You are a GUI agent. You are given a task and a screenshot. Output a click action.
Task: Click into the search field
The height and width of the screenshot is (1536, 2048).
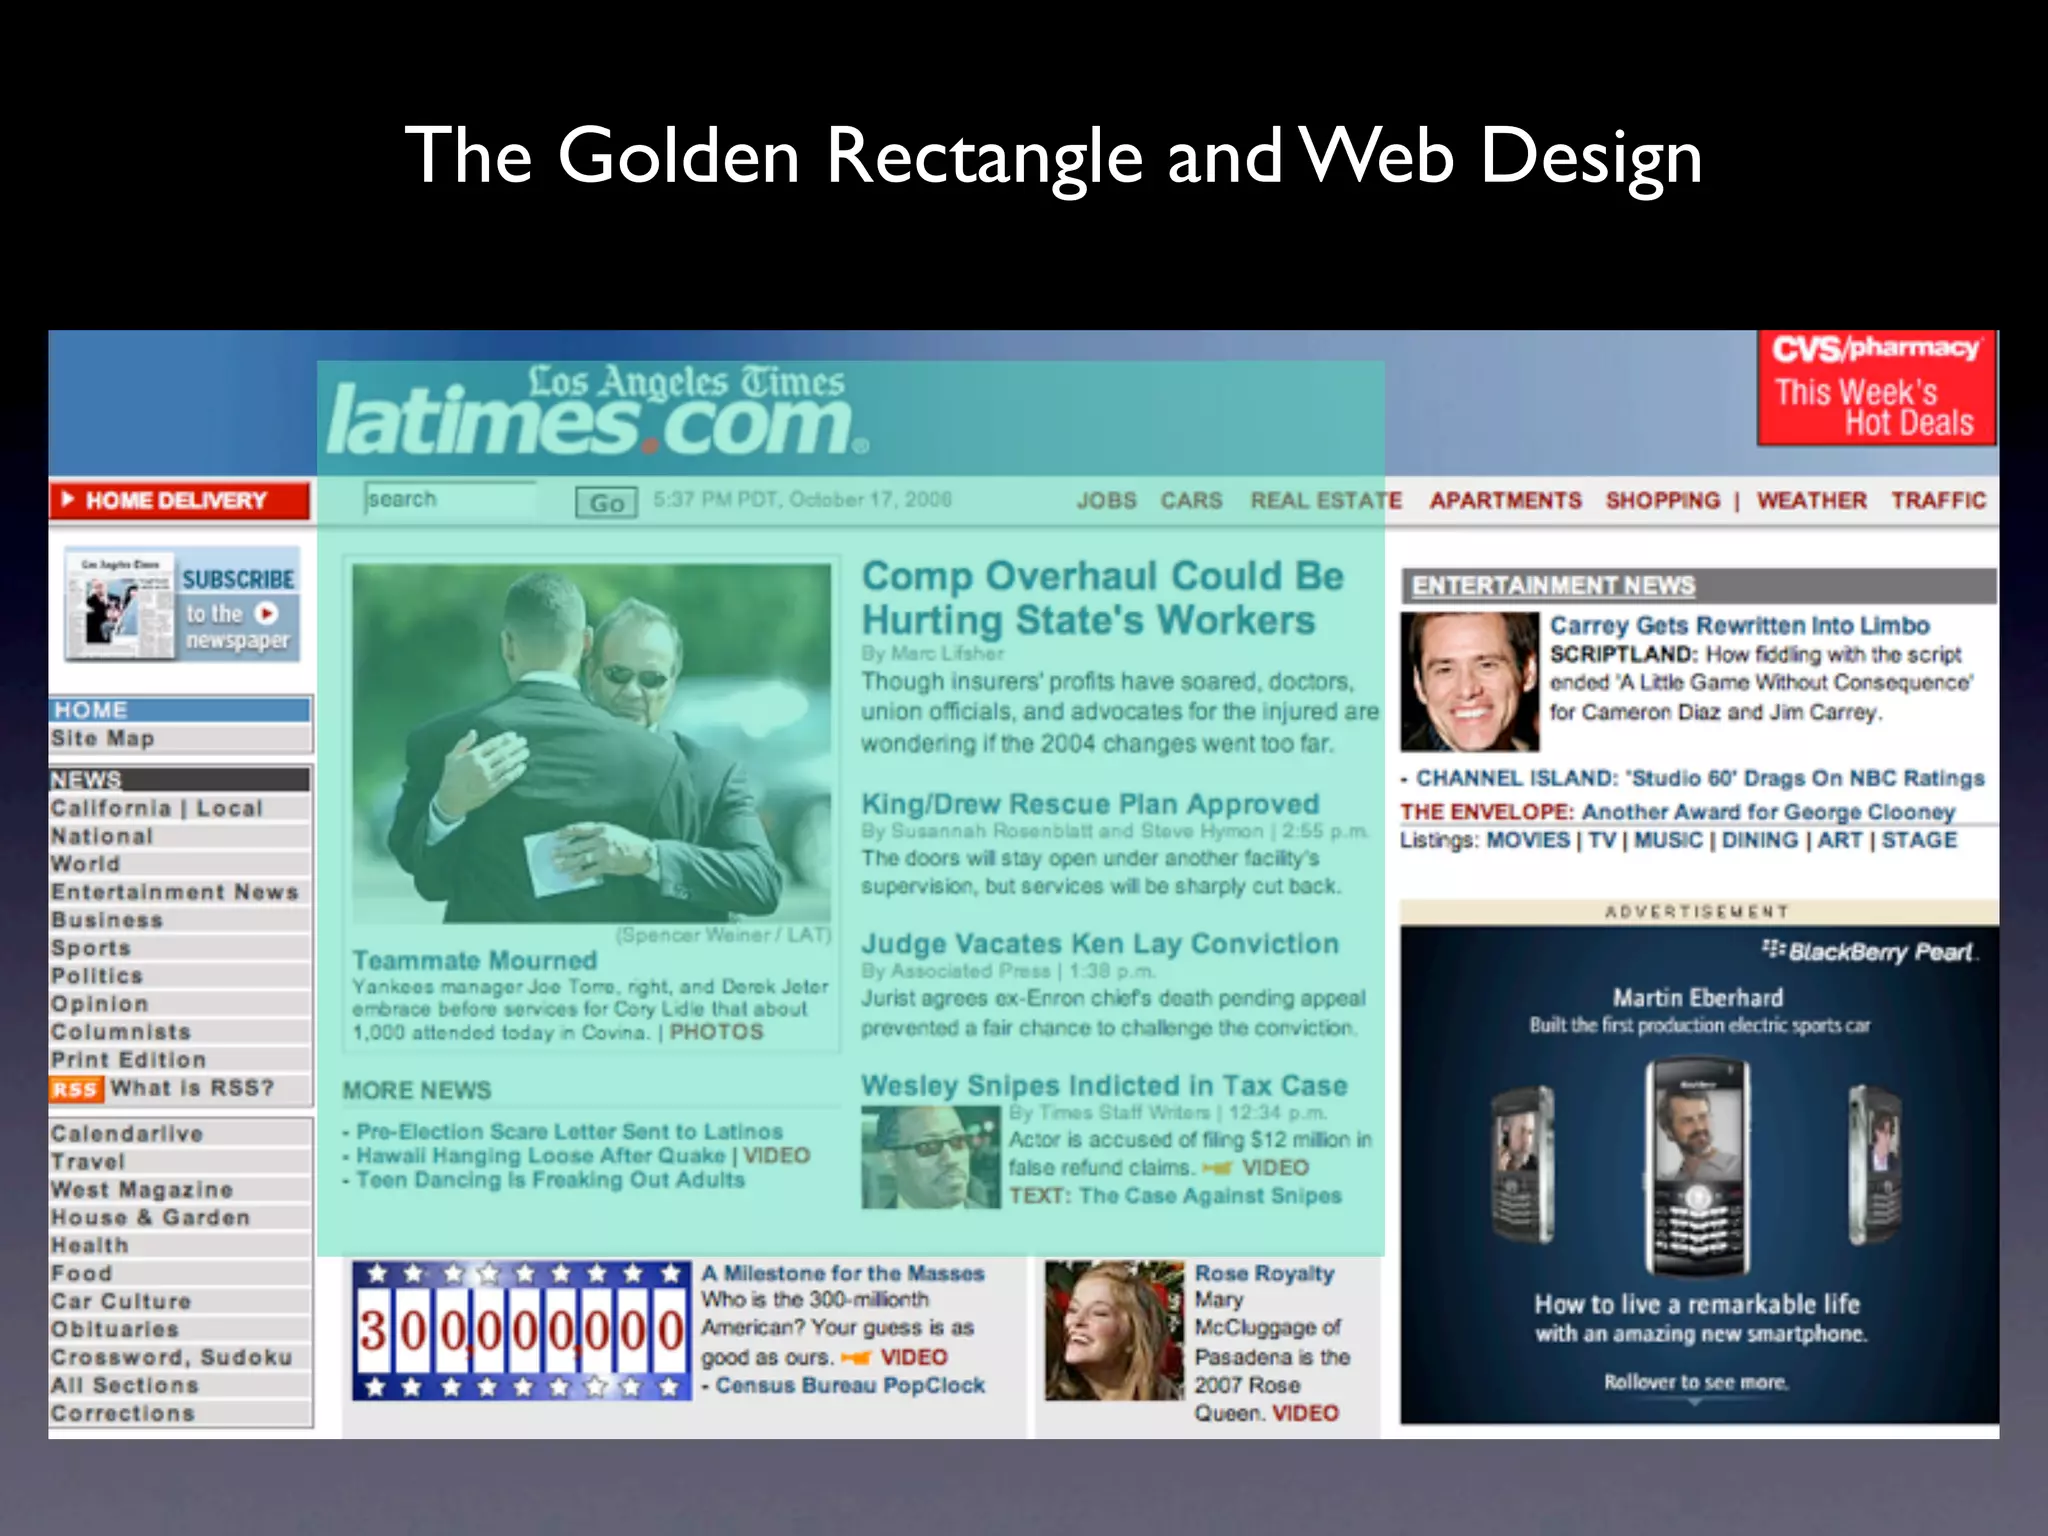[451, 499]
